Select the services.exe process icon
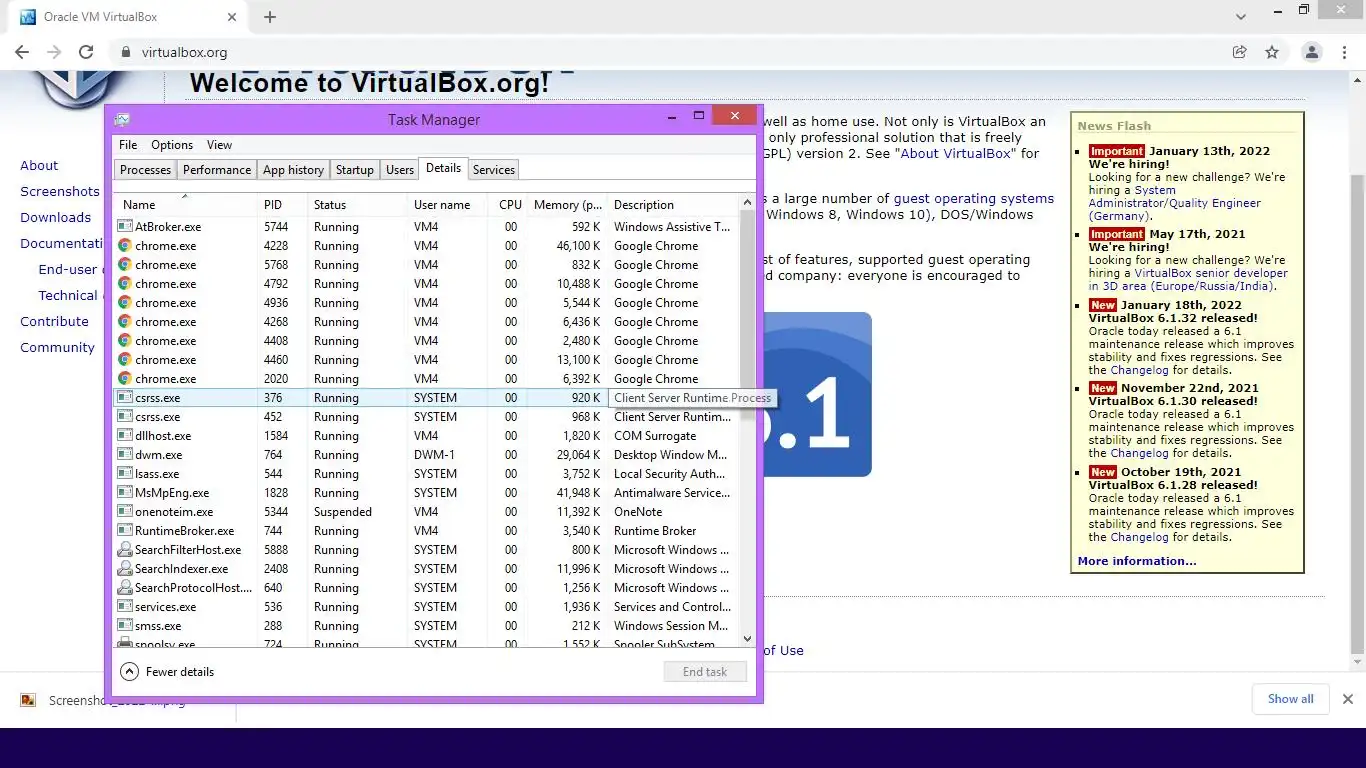The height and width of the screenshot is (768, 1366). point(125,607)
